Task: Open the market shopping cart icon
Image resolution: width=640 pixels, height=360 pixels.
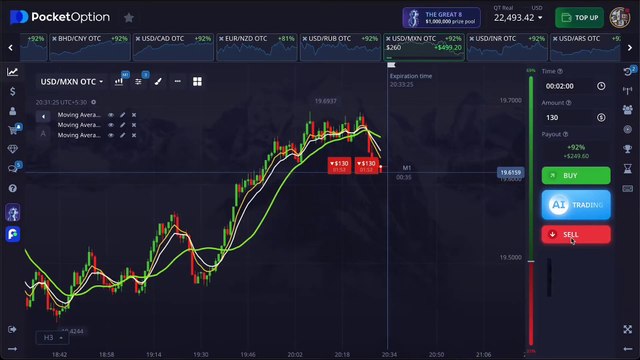Action: 13,130
